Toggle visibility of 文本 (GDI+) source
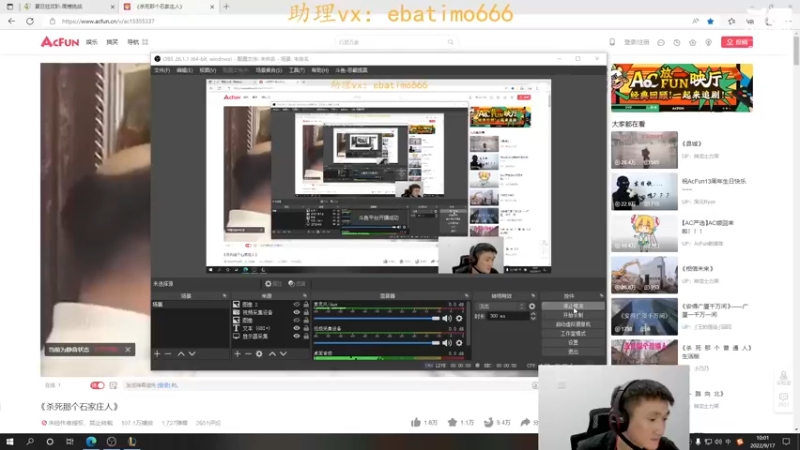The height and width of the screenshot is (450, 800). coord(296,328)
